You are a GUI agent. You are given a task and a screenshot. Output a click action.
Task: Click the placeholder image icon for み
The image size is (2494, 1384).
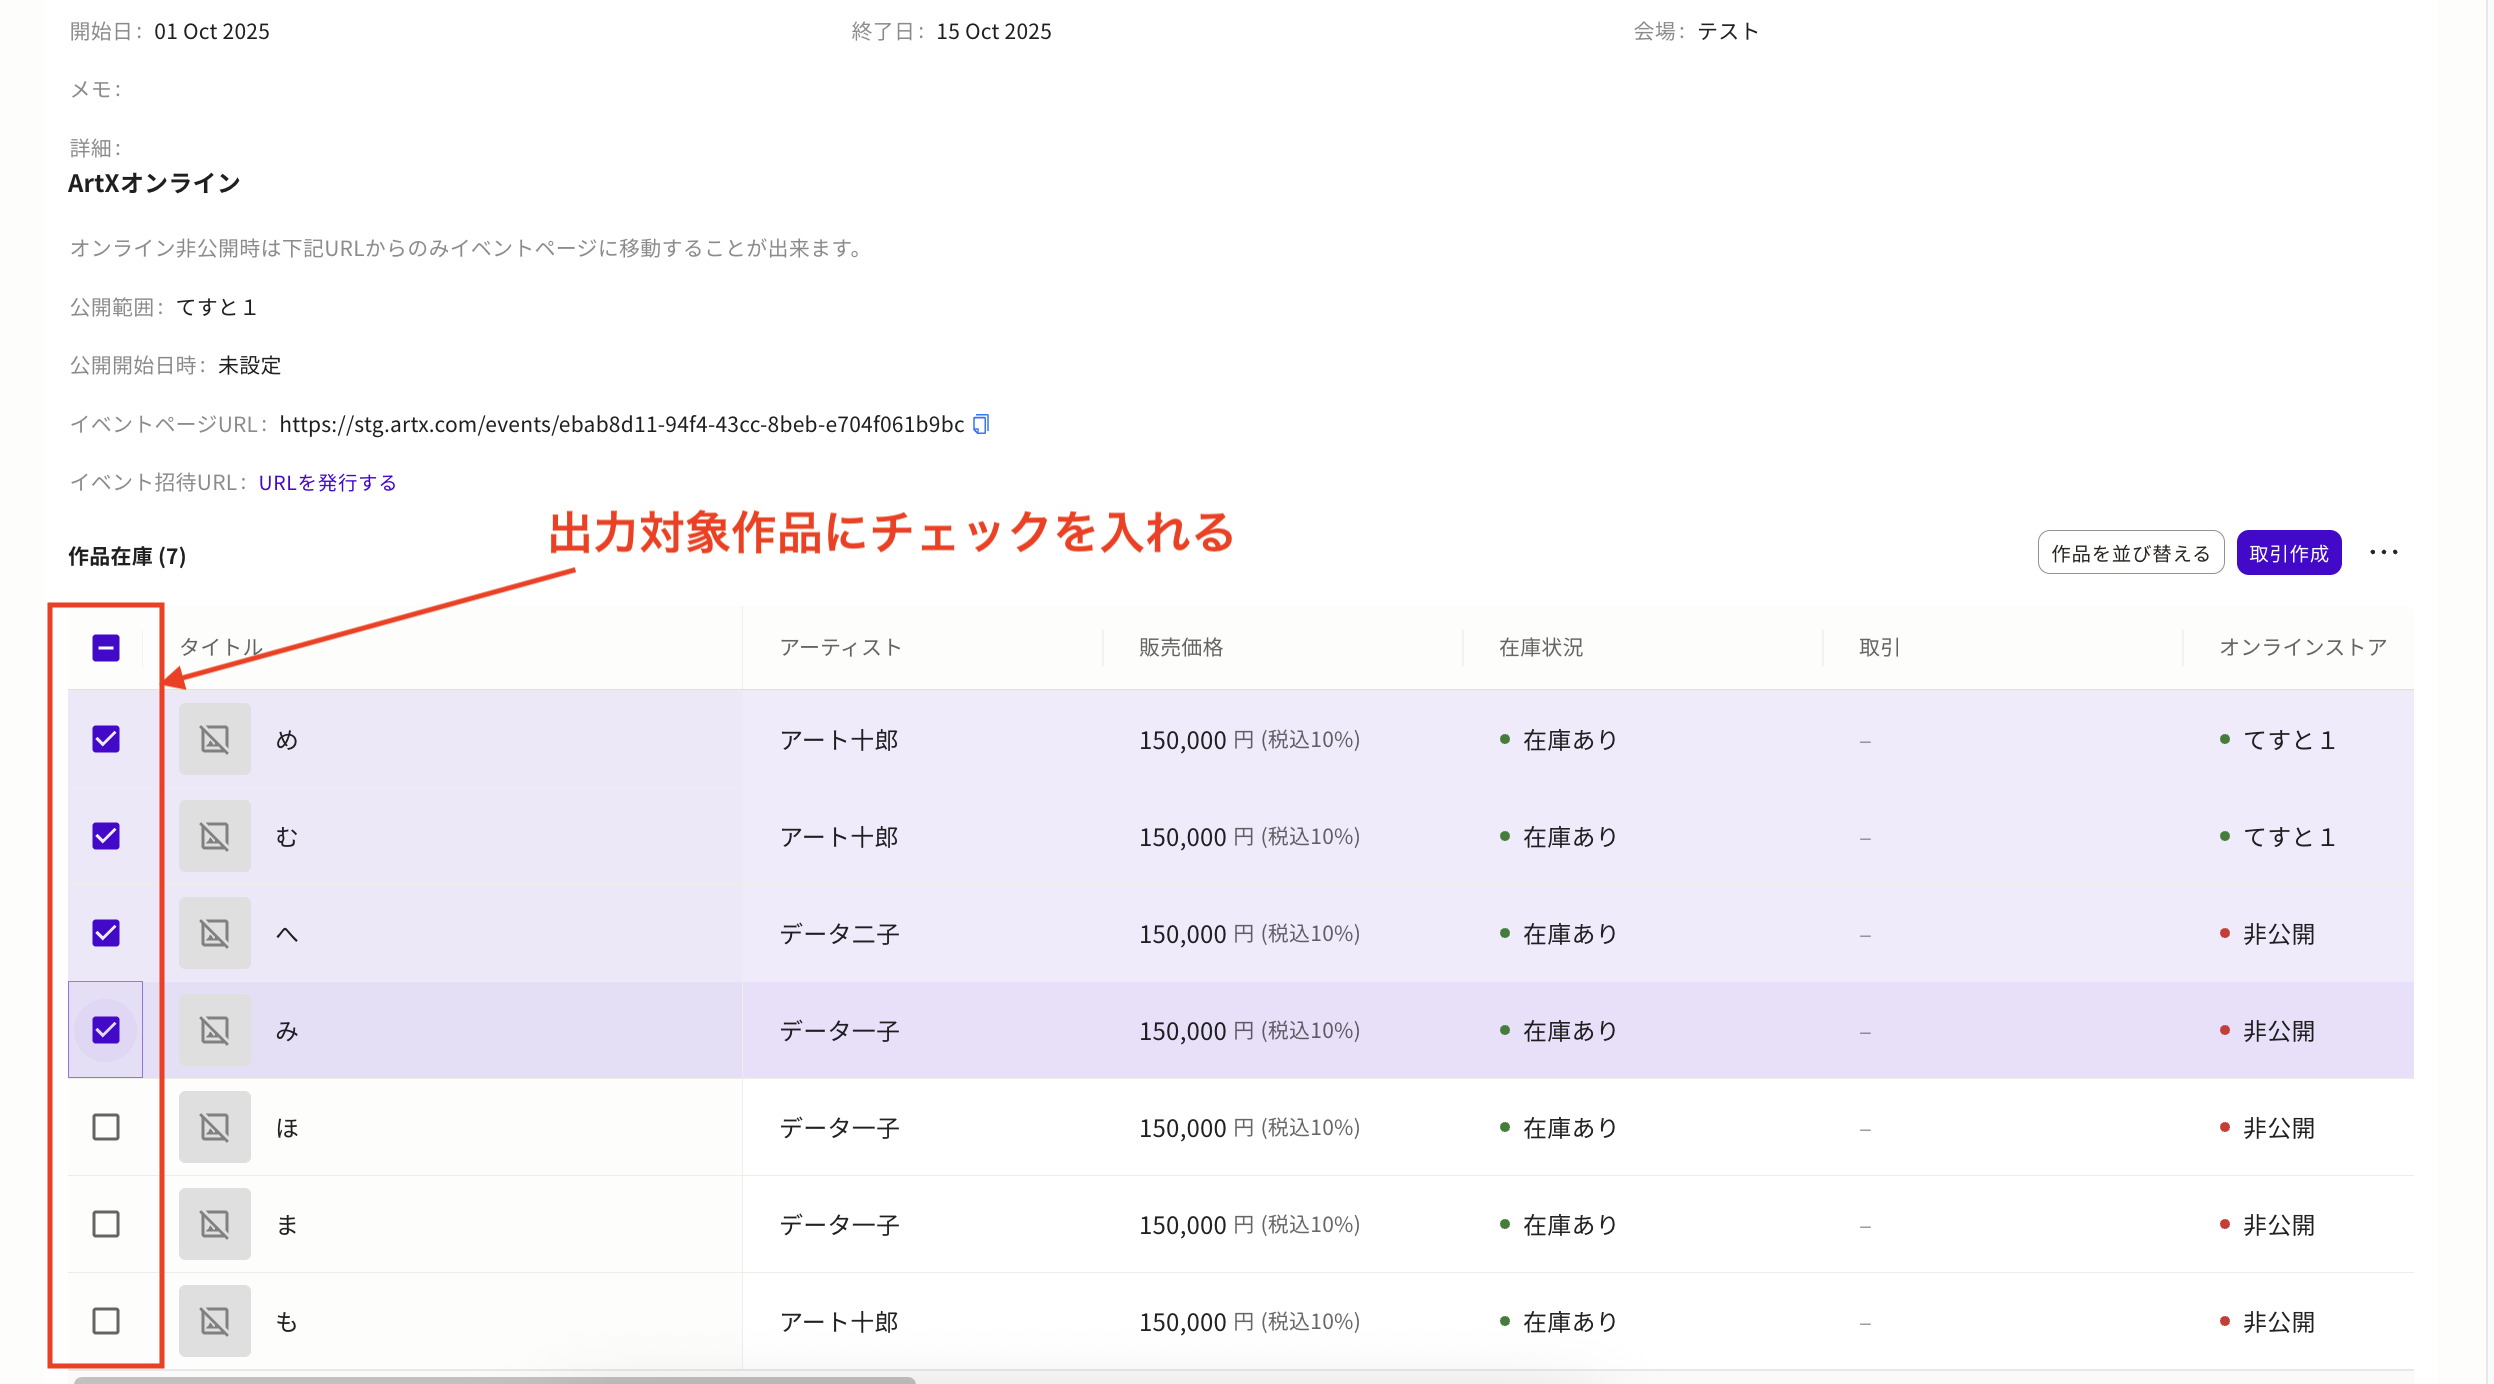point(215,1030)
